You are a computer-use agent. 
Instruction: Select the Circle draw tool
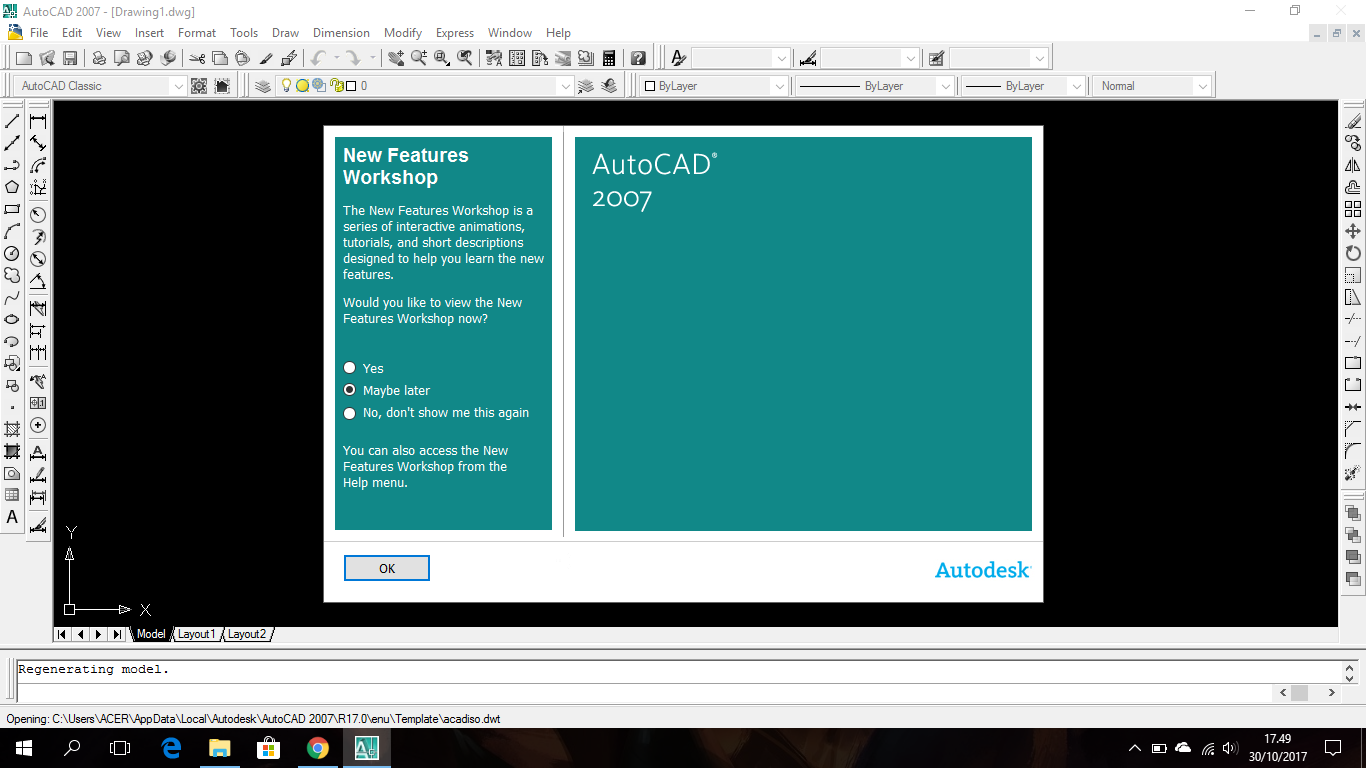click(12, 253)
